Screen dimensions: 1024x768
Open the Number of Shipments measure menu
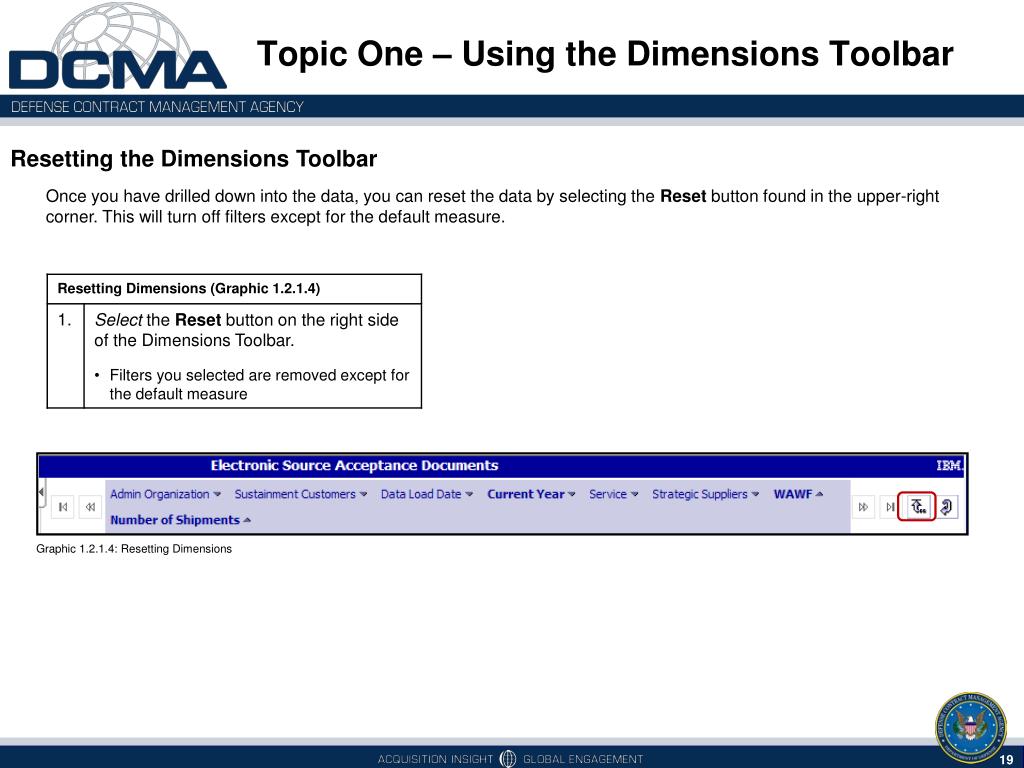point(181,520)
